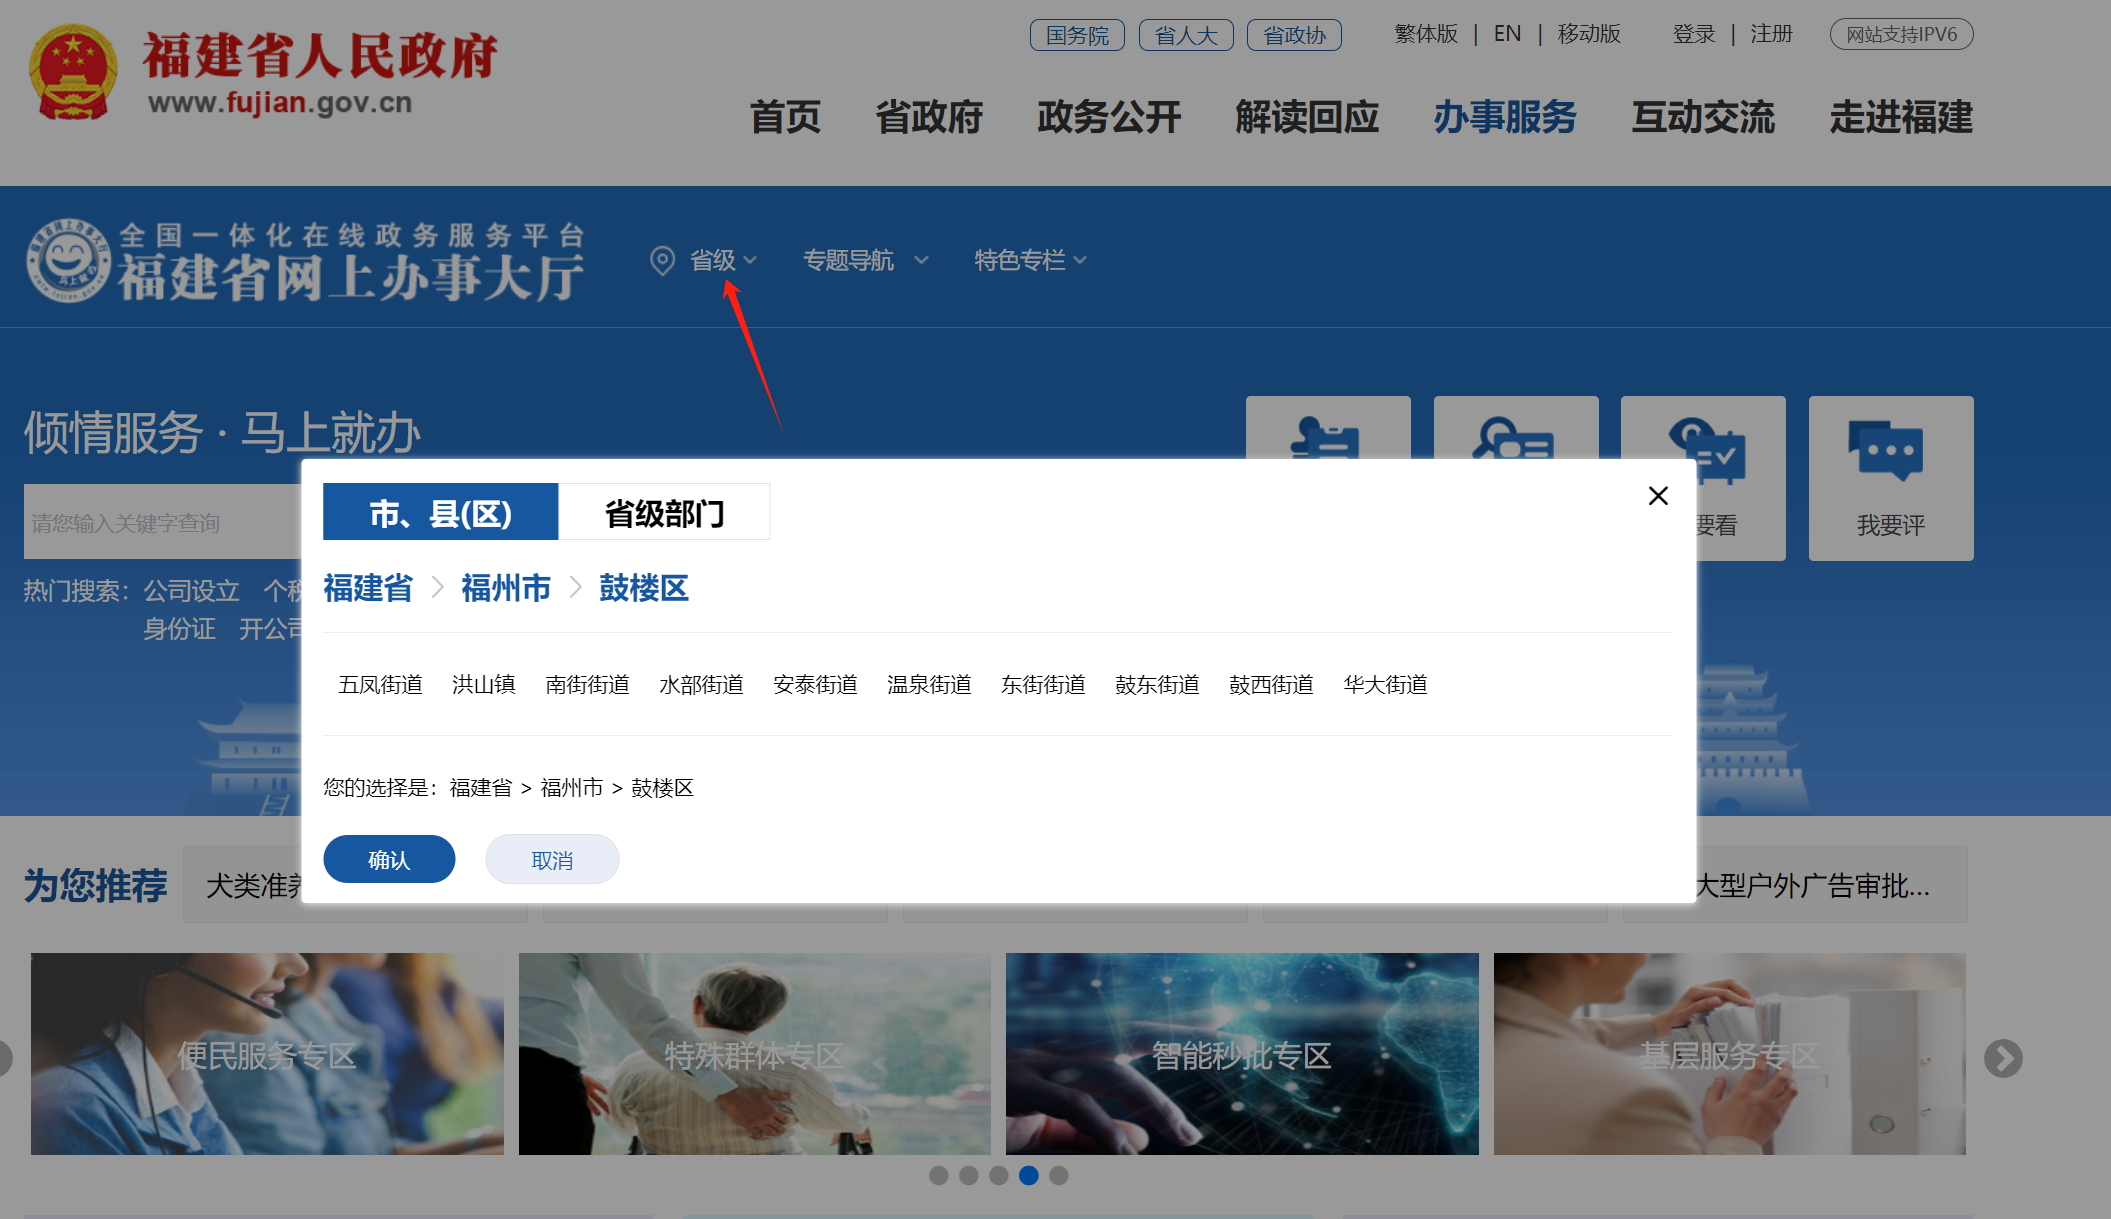Viewport: 2111px width, 1219px height.
Task: Choose 五凤街道 from the street list
Action: coord(380,685)
